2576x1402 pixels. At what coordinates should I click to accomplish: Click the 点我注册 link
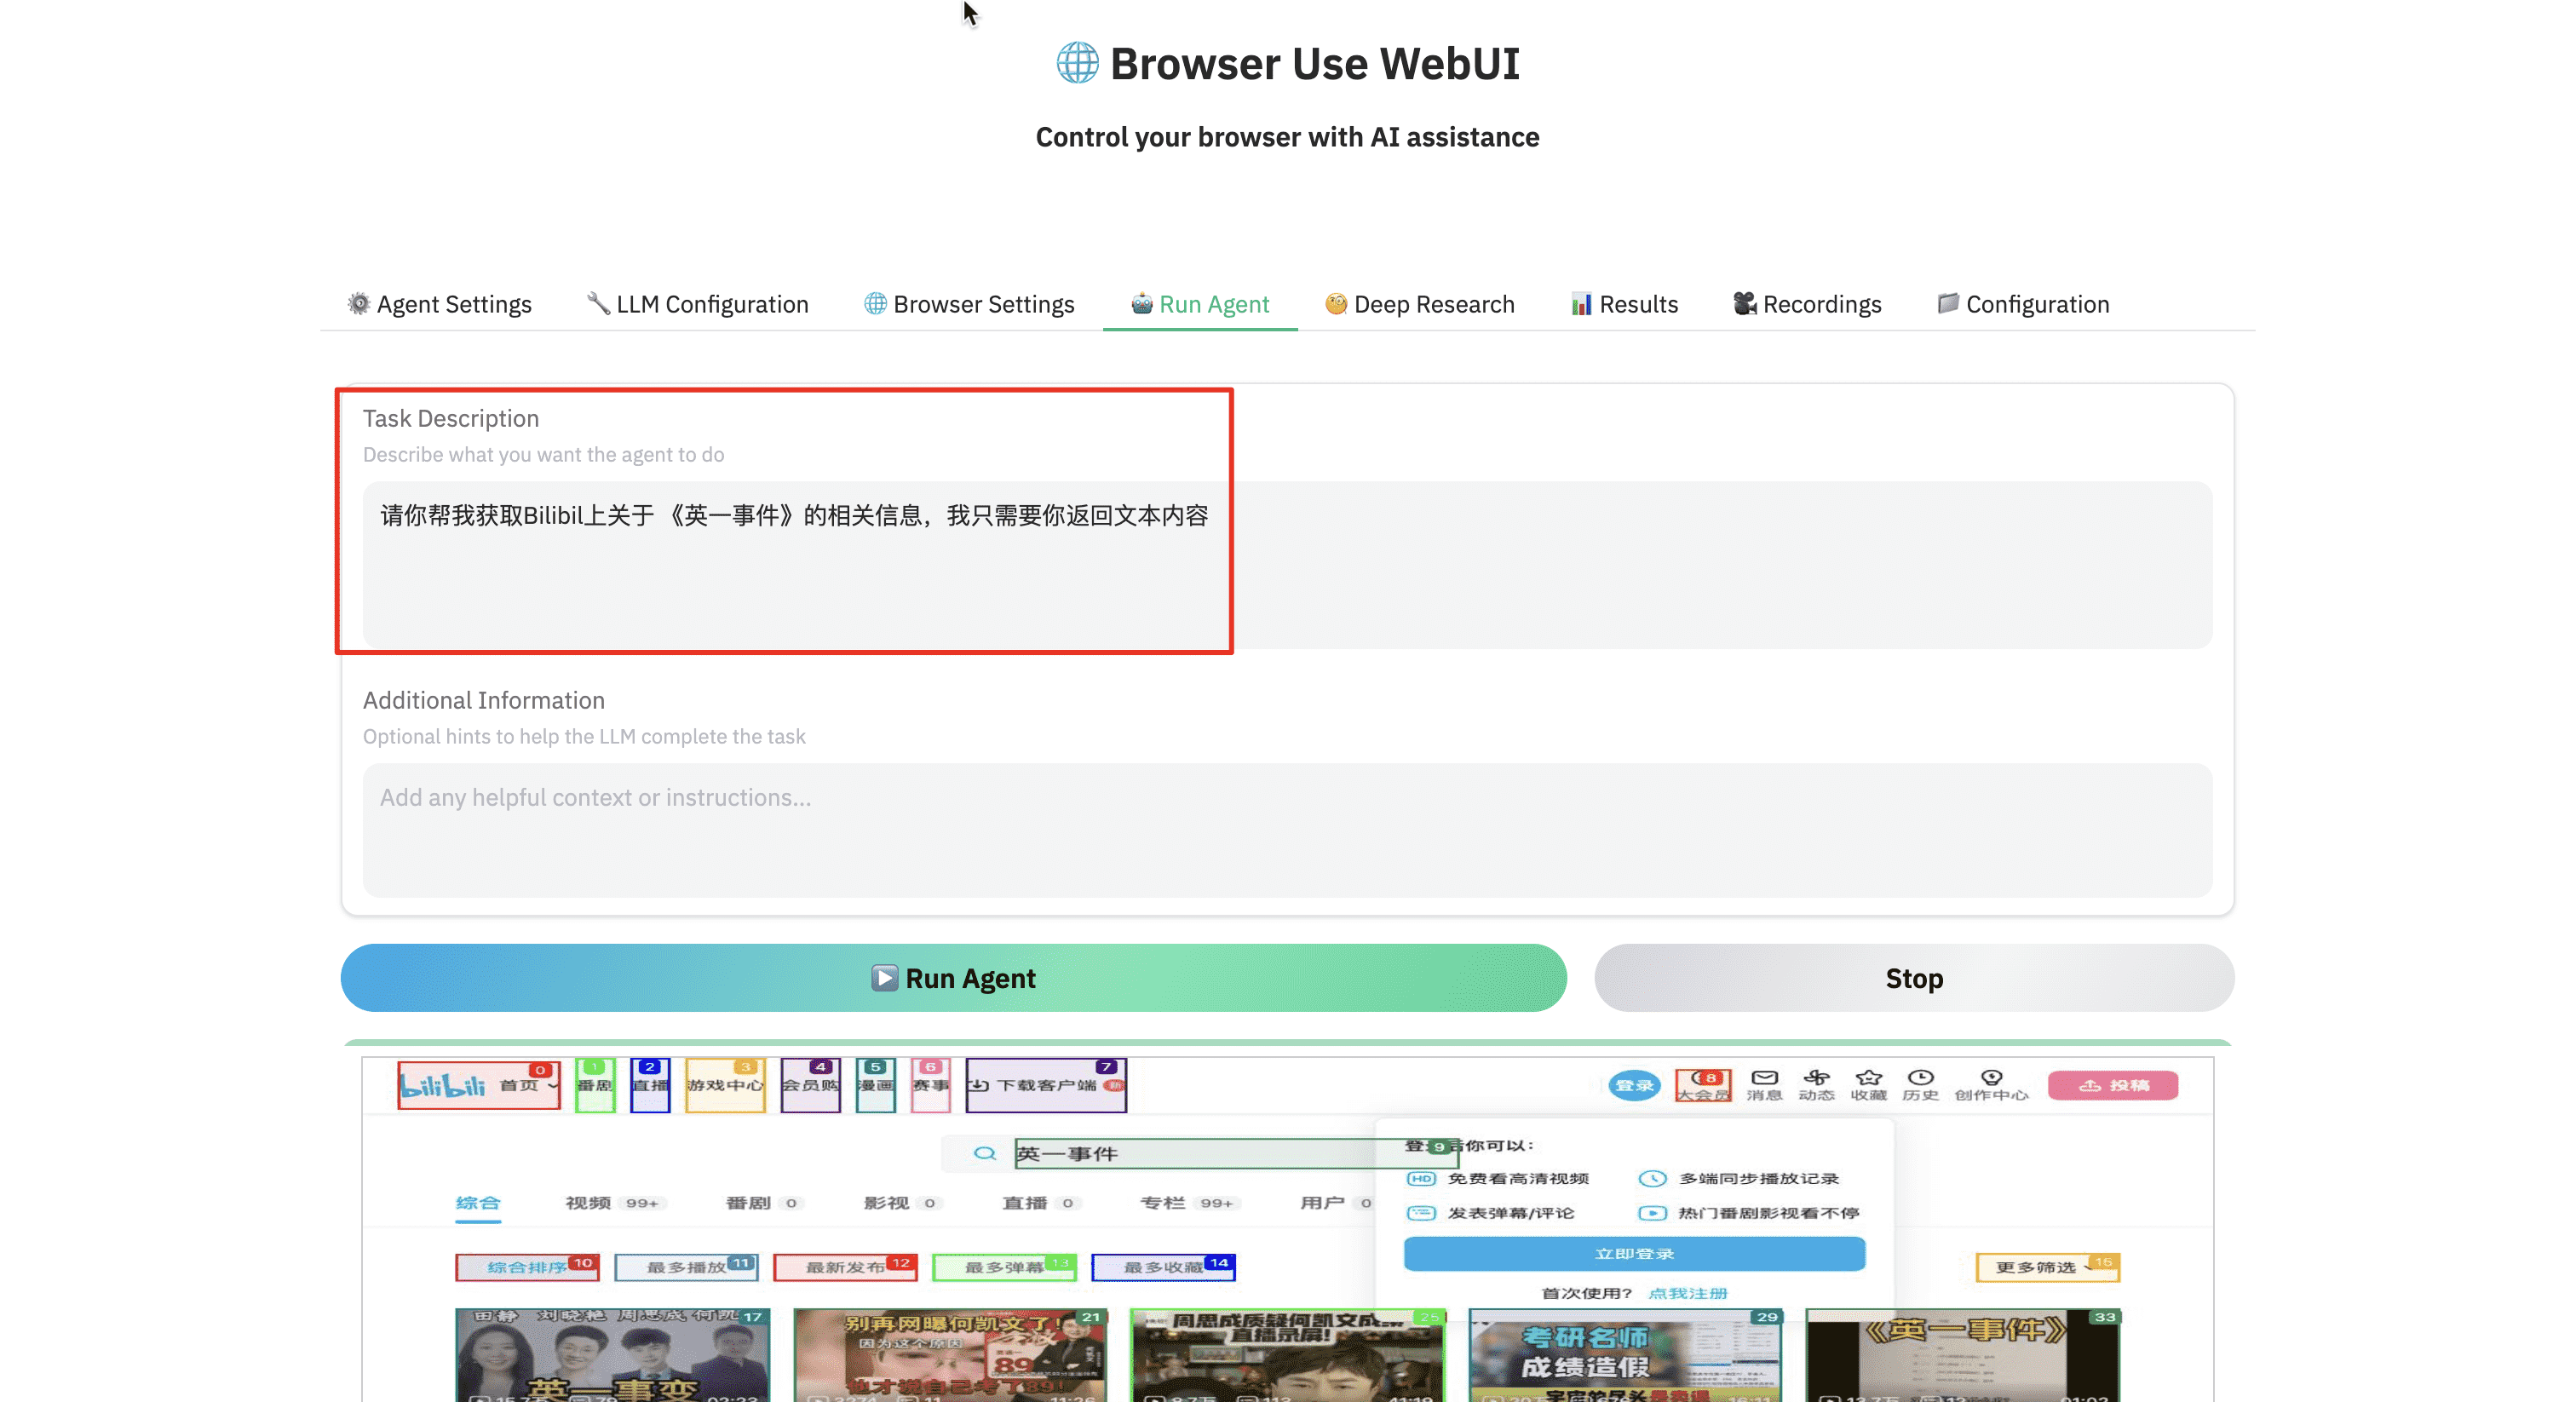click(x=1687, y=1293)
